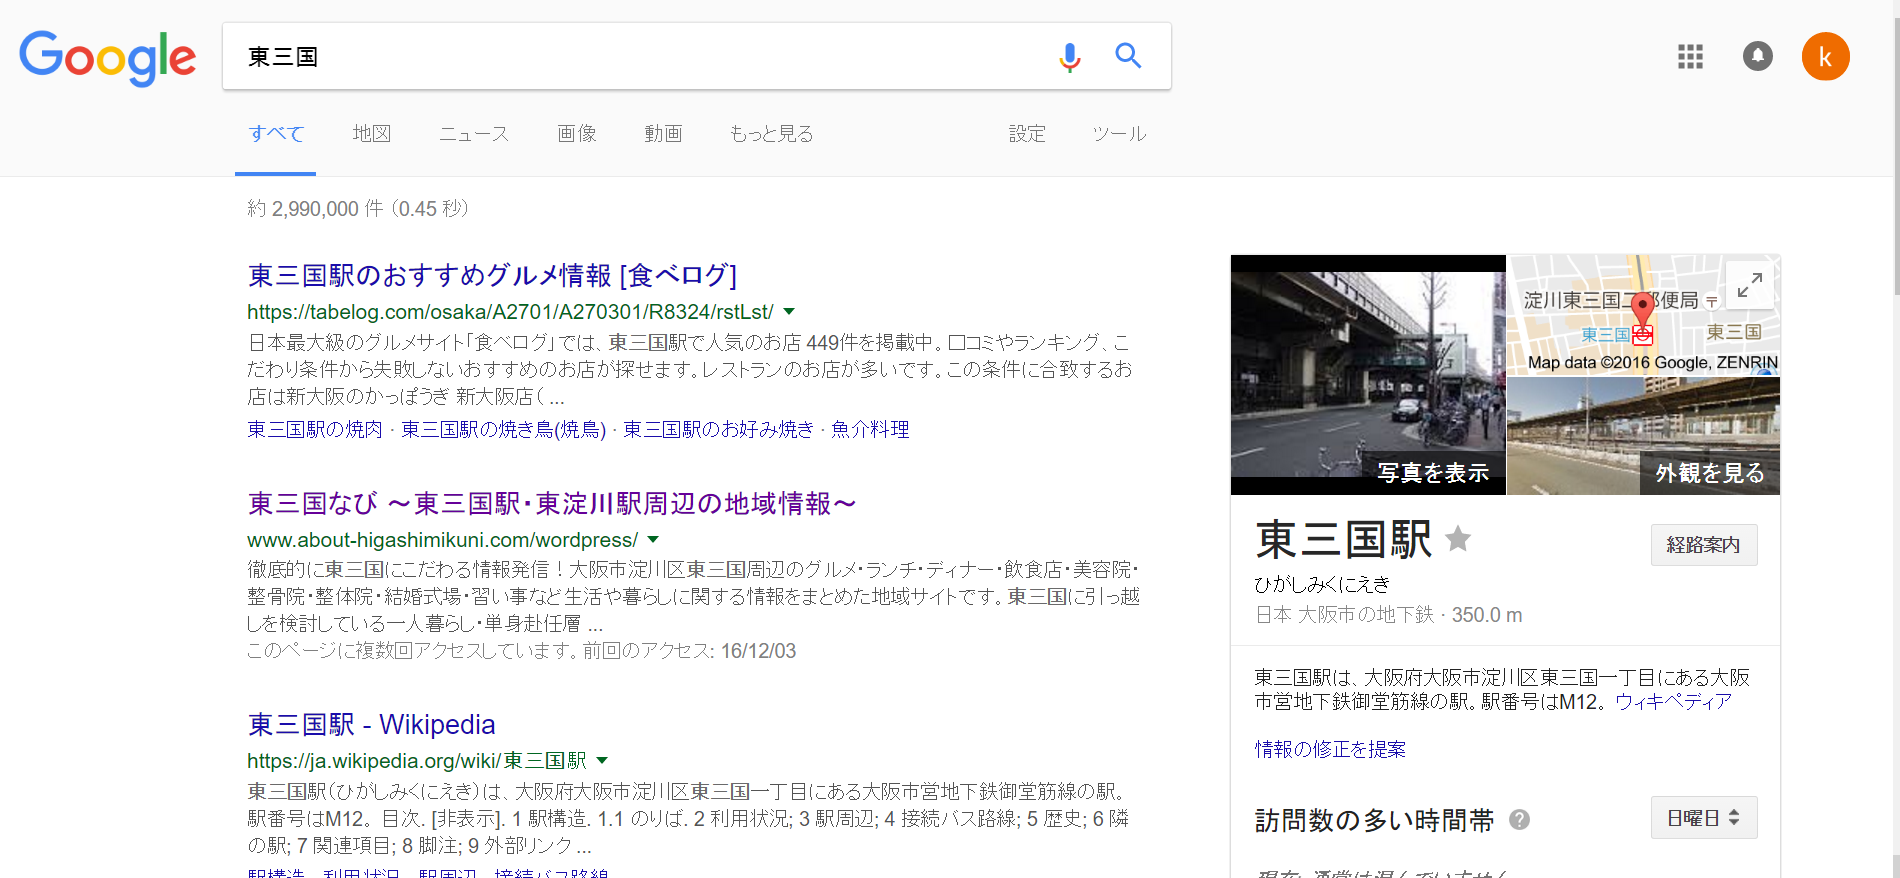Click the ひがしみくにえき reading text
The image size is (1900, 878).
click(x=1322, y=584)
